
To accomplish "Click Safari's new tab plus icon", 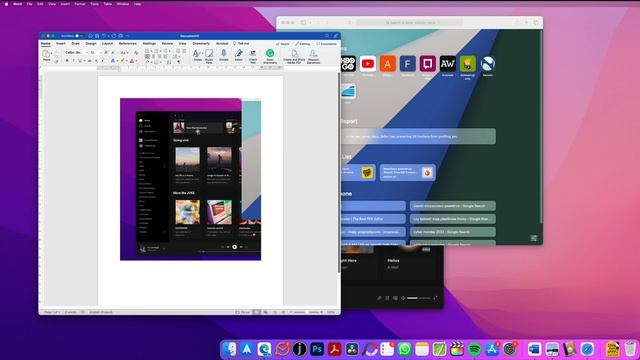I will pyautogui.click(x=527, y=22).
